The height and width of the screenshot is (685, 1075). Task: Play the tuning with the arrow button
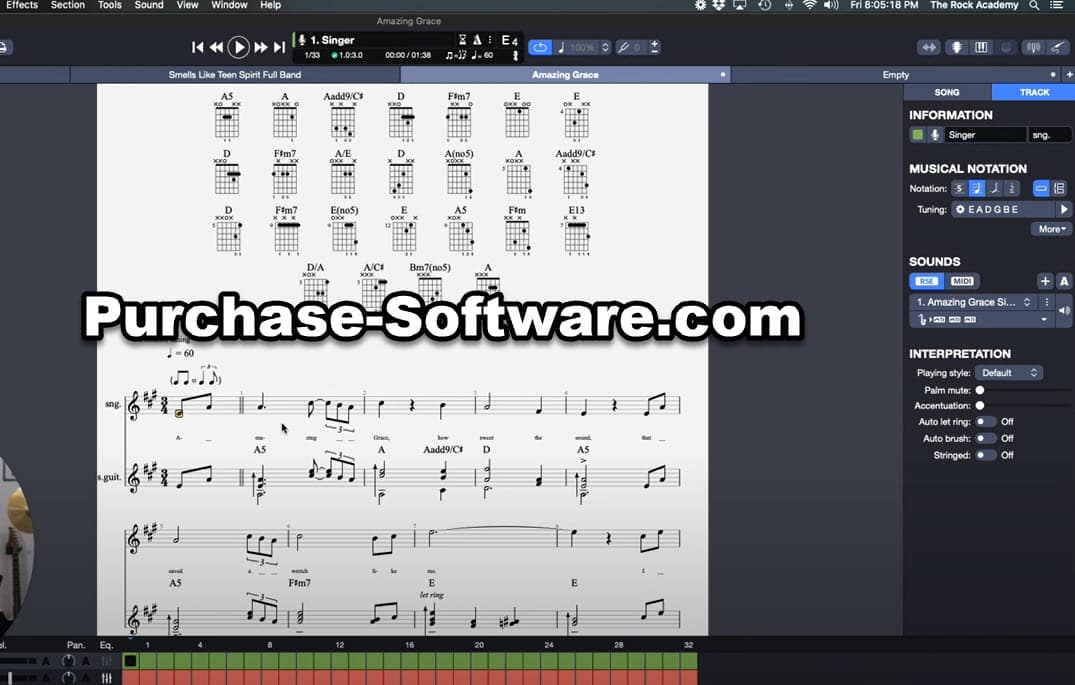click(x=1063, y=210)
